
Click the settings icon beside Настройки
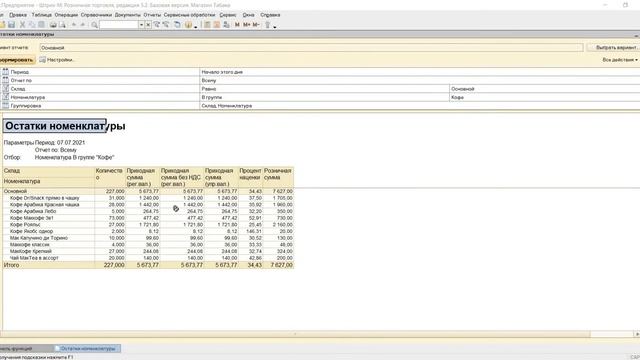pos(42,60)
